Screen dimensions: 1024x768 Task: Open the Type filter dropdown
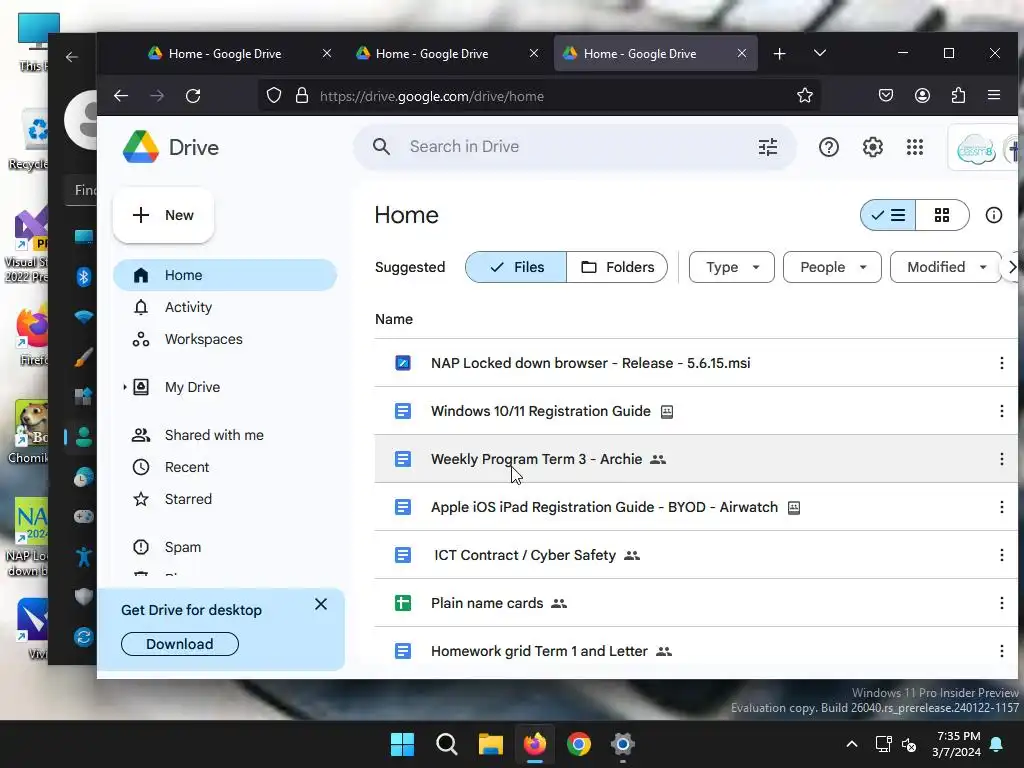pos(731,267)
